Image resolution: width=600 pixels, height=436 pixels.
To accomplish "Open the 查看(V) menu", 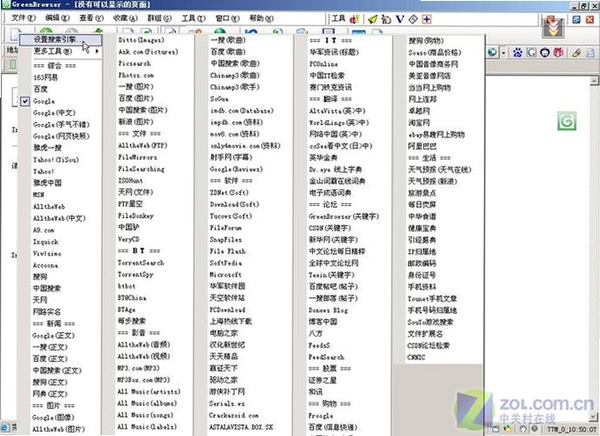I will coord(91,18).
